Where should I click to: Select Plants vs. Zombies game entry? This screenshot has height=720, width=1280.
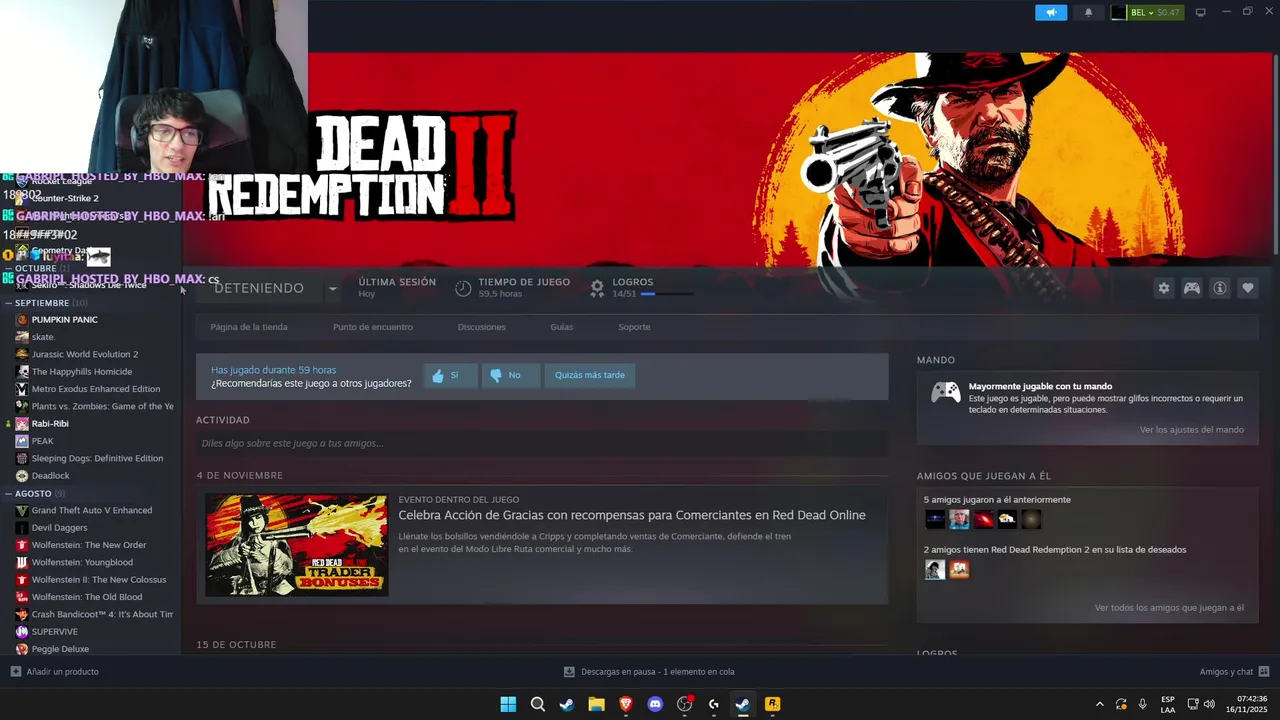click(102, 406)
